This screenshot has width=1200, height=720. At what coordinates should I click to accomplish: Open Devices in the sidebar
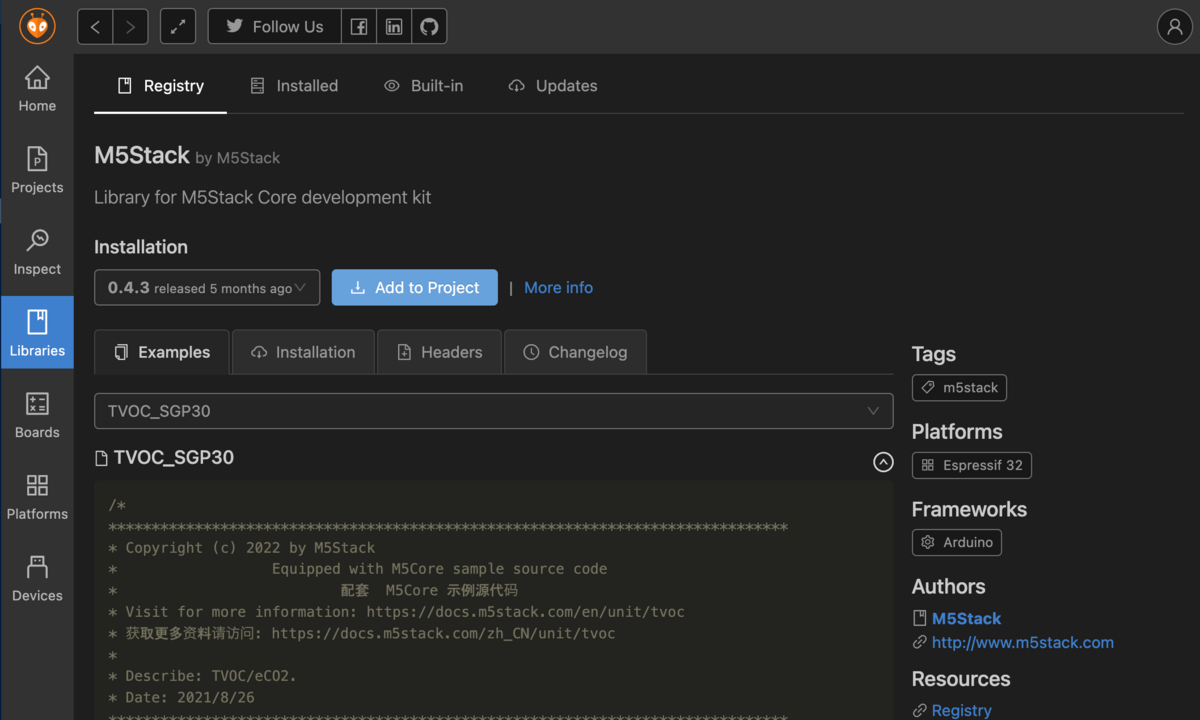click(37, 578)
